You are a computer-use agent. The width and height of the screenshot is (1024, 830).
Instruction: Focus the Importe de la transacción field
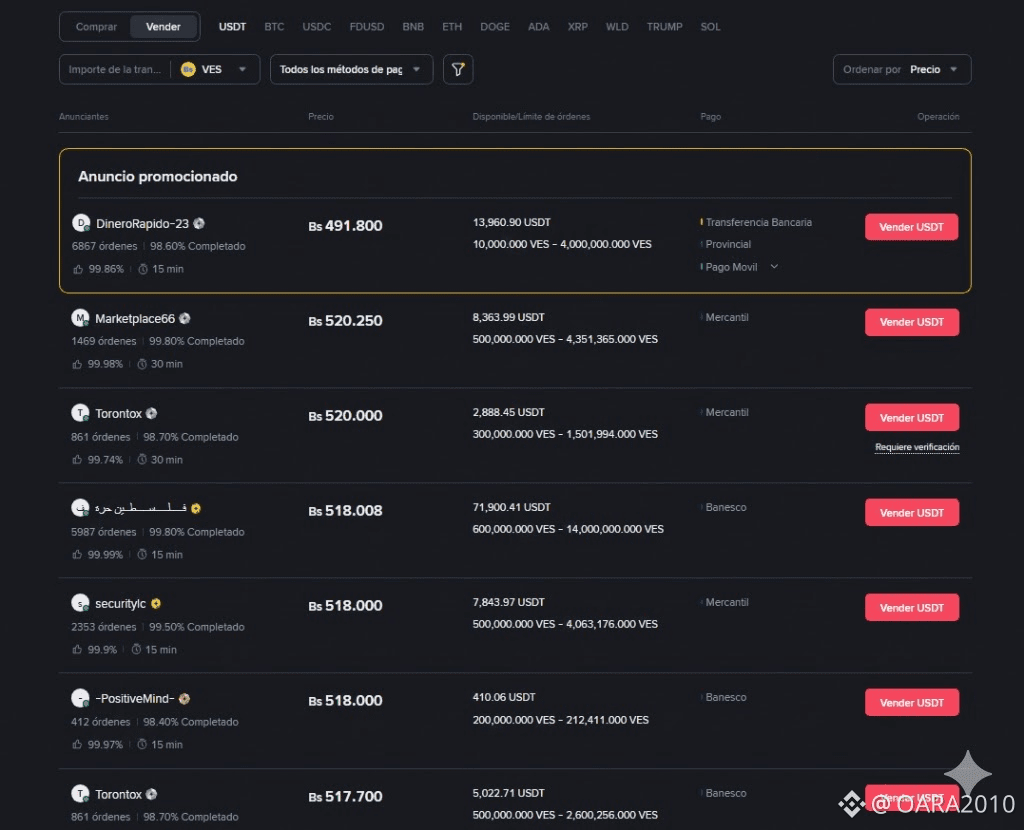115,69
